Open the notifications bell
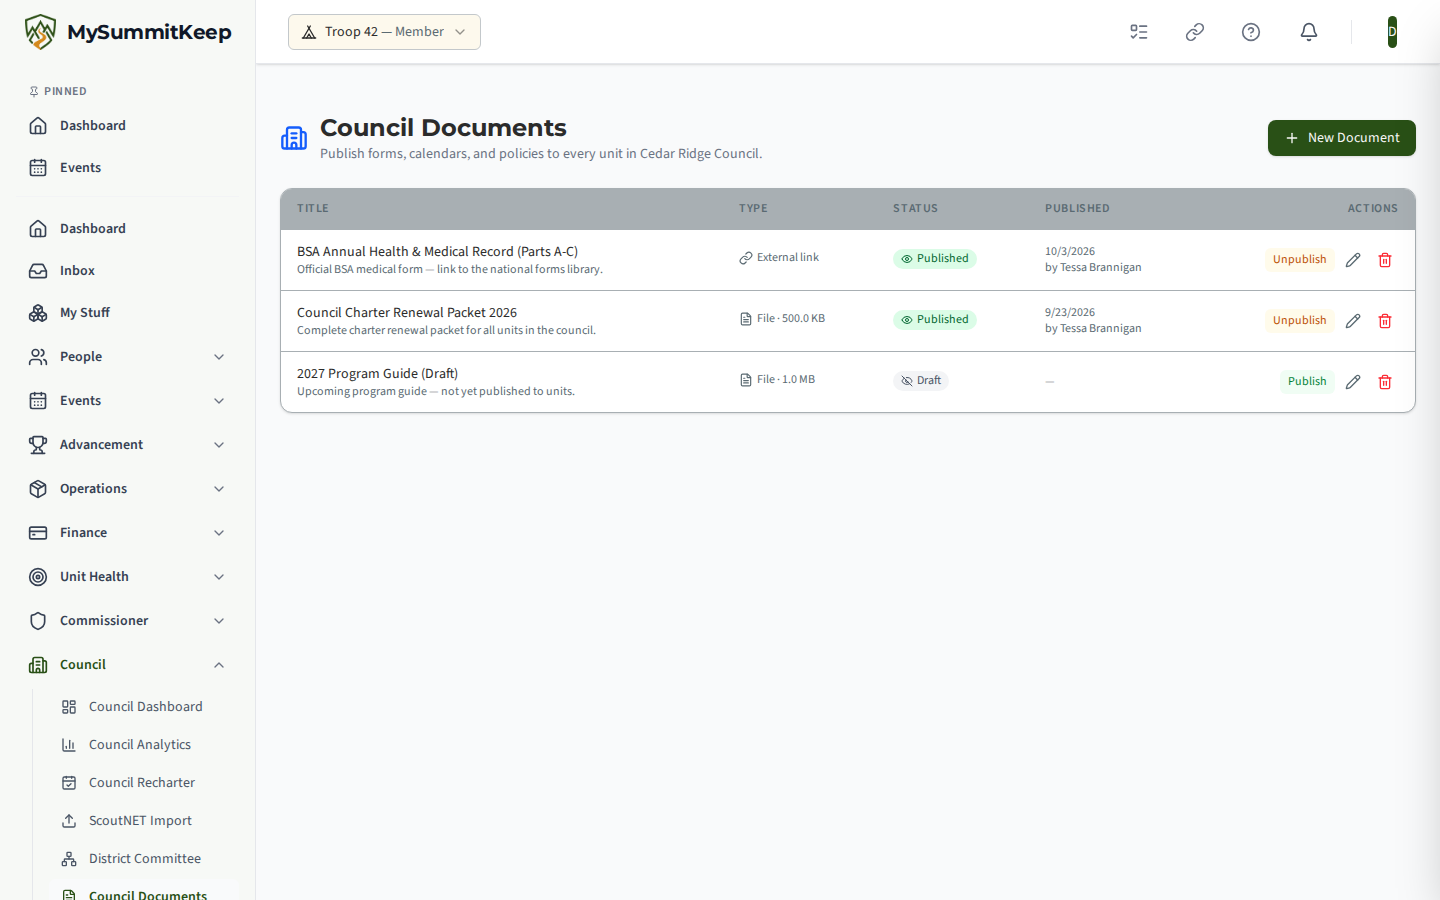The height and width of the screenshot is (900, 1440). click(x=1309, y=32)
